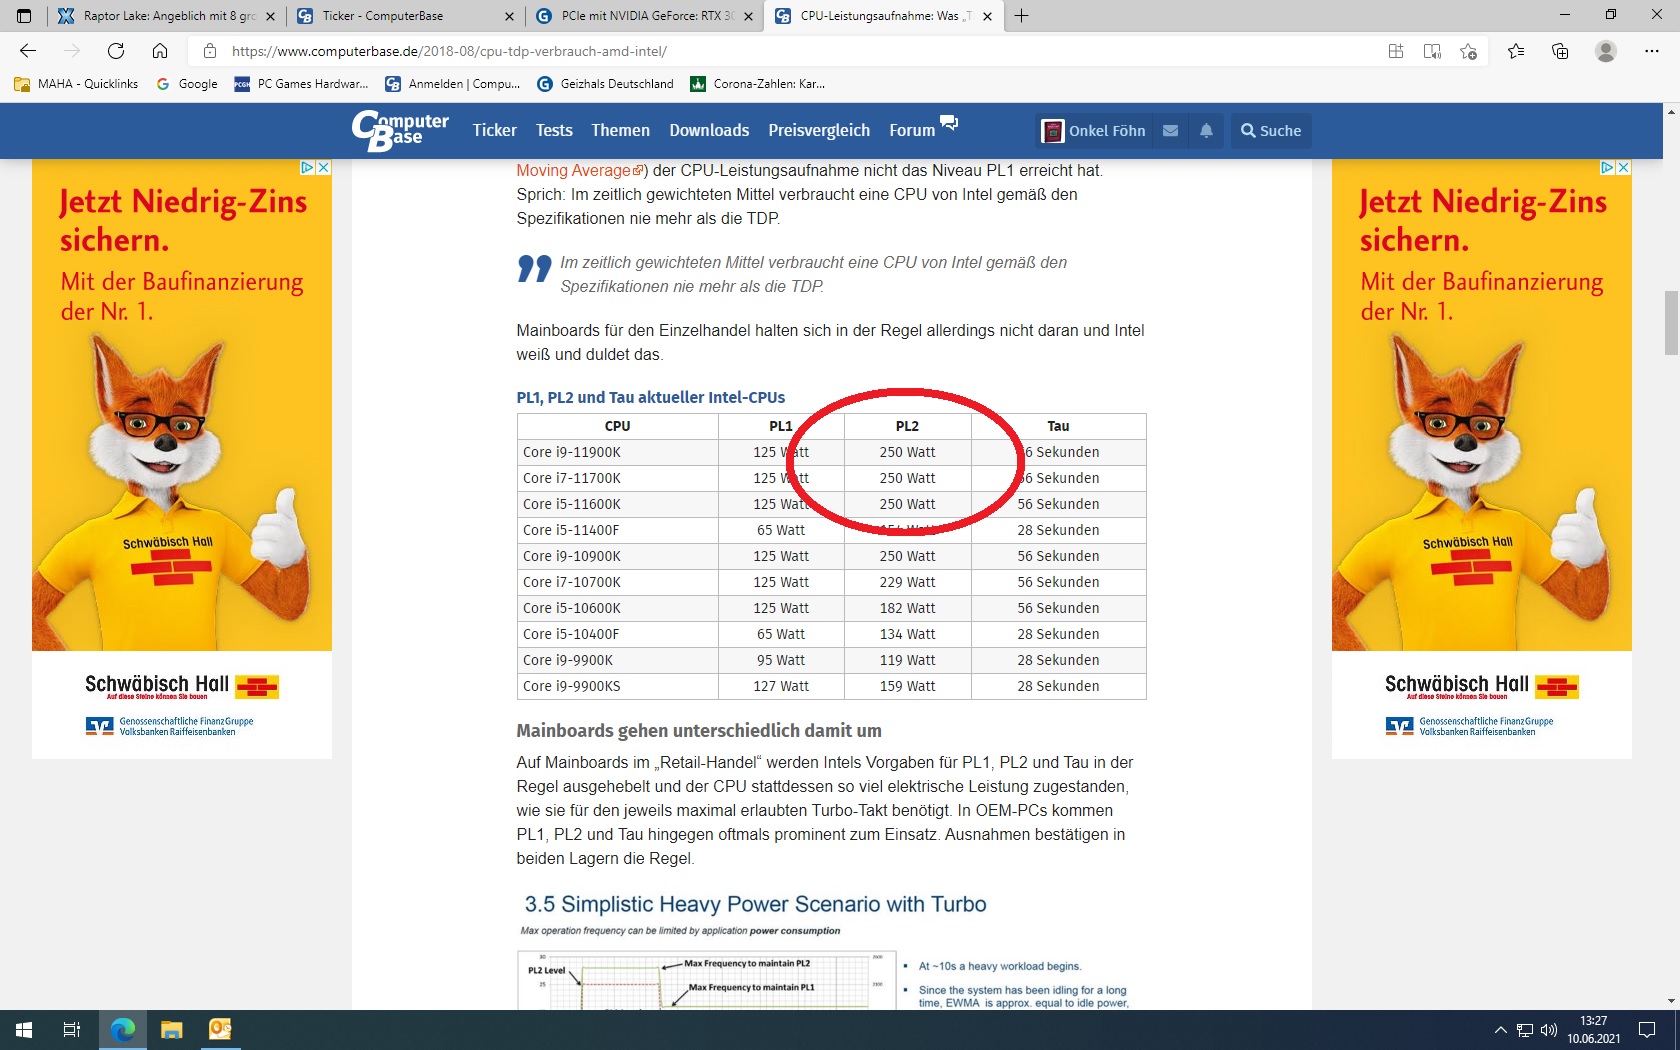This screenshot has width=1680, height=1050.
Task: Open File Explorer from the taskbar
Action: coord(172,1030)
